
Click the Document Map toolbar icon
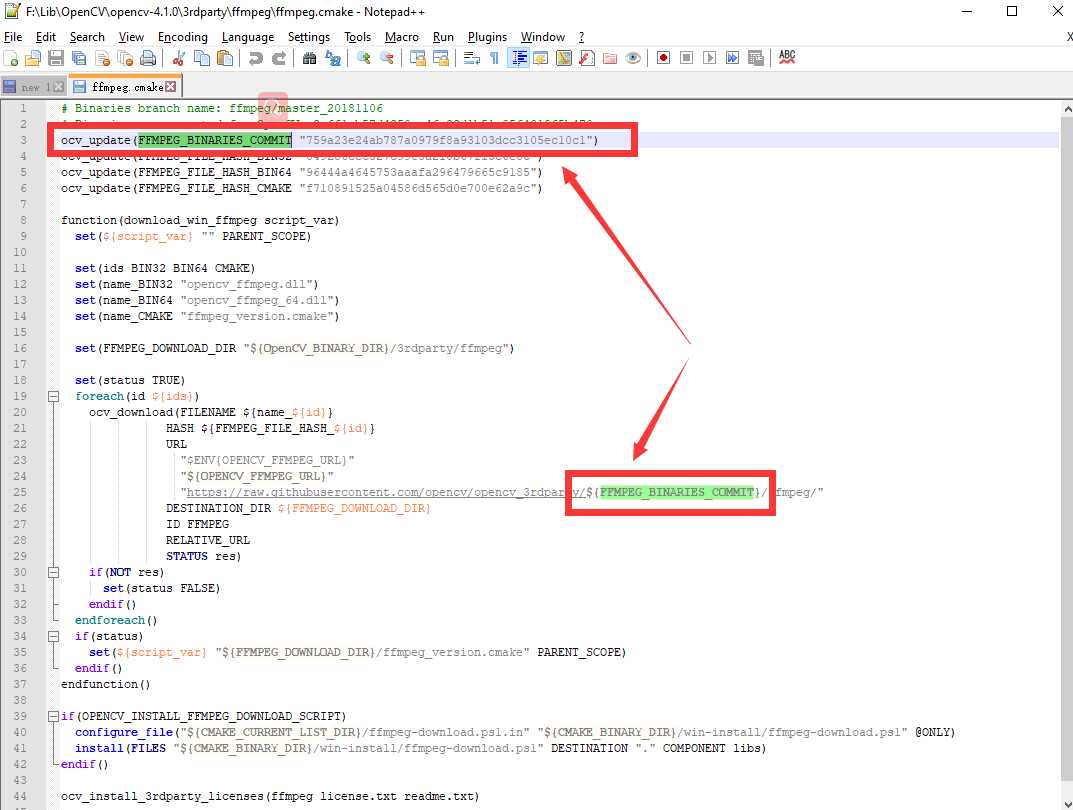point(564,58)
